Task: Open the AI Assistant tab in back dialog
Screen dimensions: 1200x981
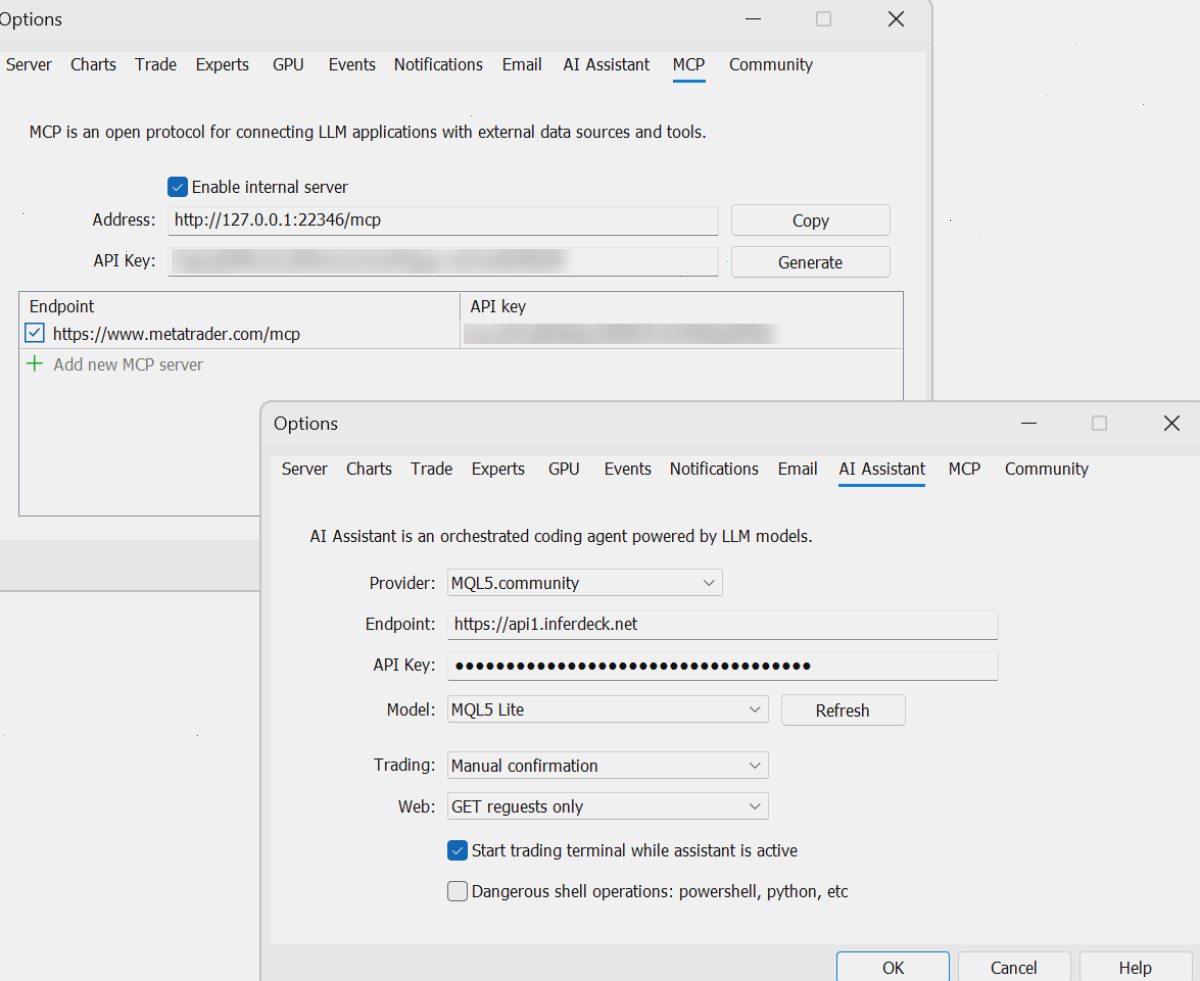Action: point(606,65)
